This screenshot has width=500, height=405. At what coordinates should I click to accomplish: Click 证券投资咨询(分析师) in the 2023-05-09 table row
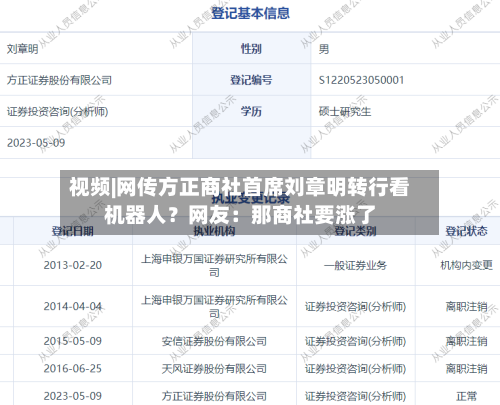355,396
